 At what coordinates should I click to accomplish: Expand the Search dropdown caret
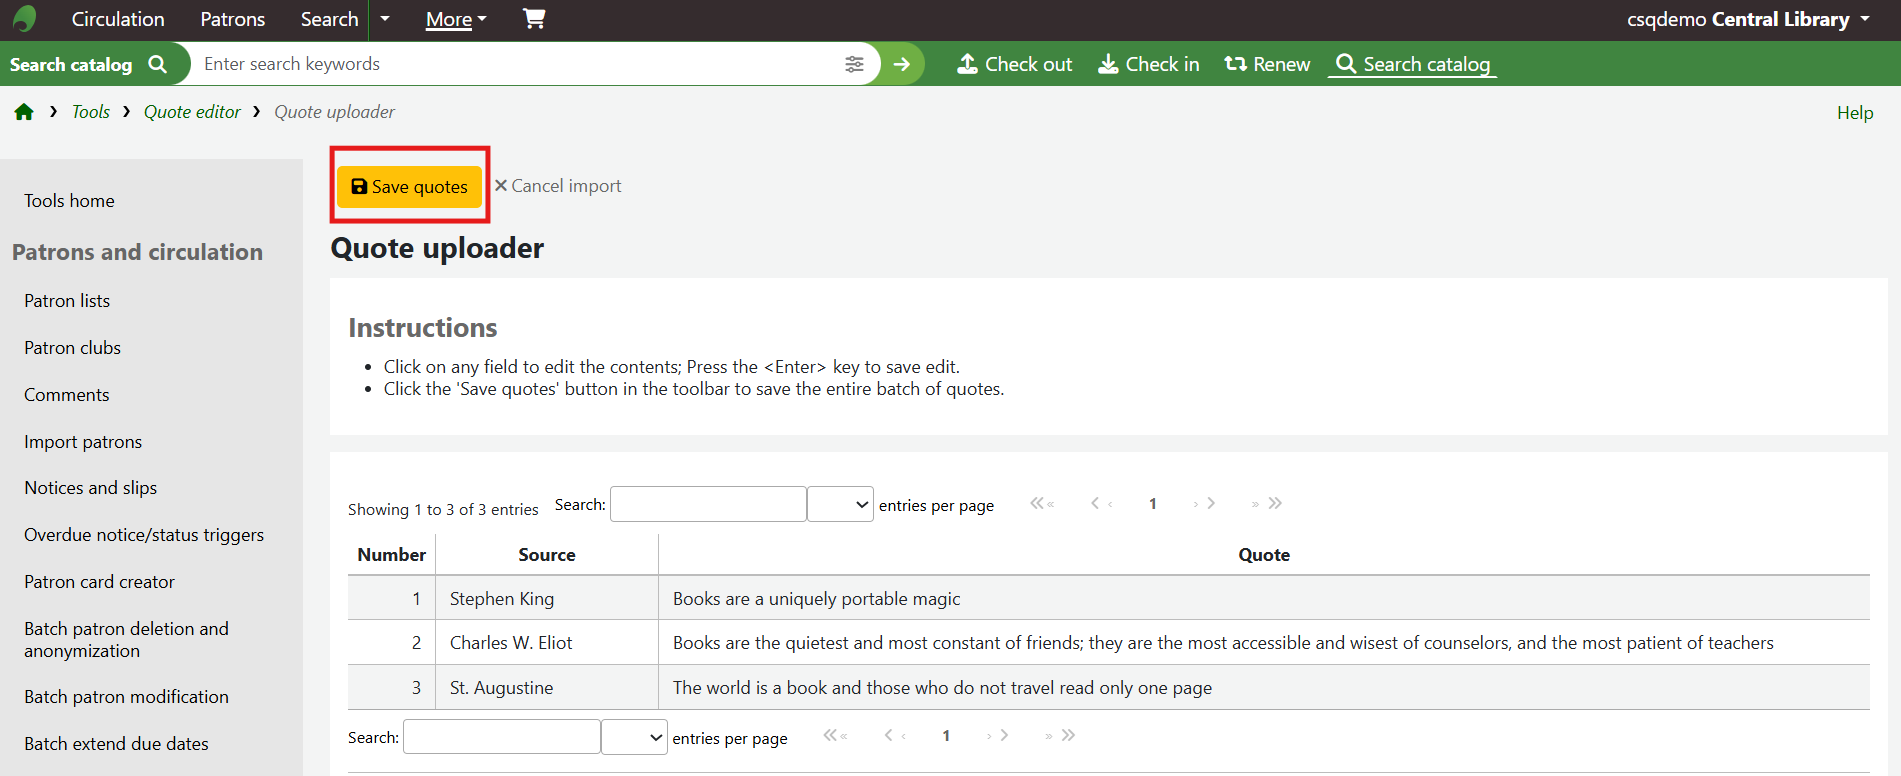pos(385,19)
